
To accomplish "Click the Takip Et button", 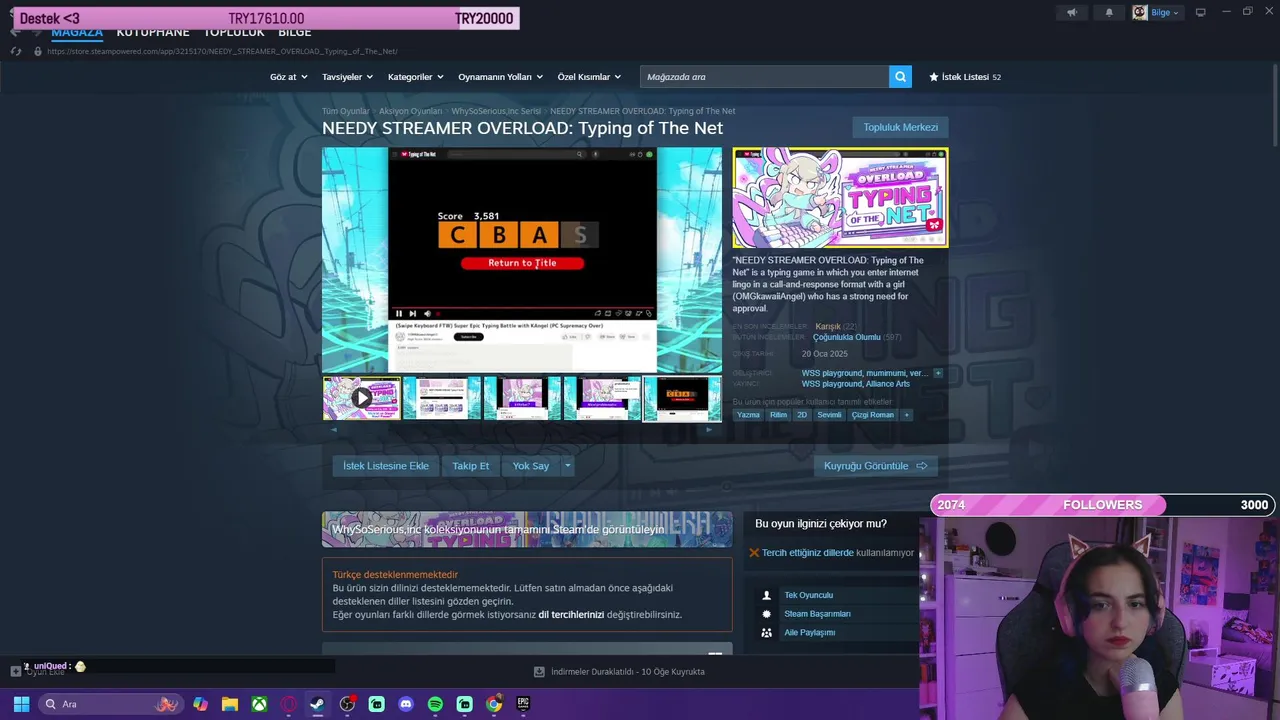I will point(470,466).
